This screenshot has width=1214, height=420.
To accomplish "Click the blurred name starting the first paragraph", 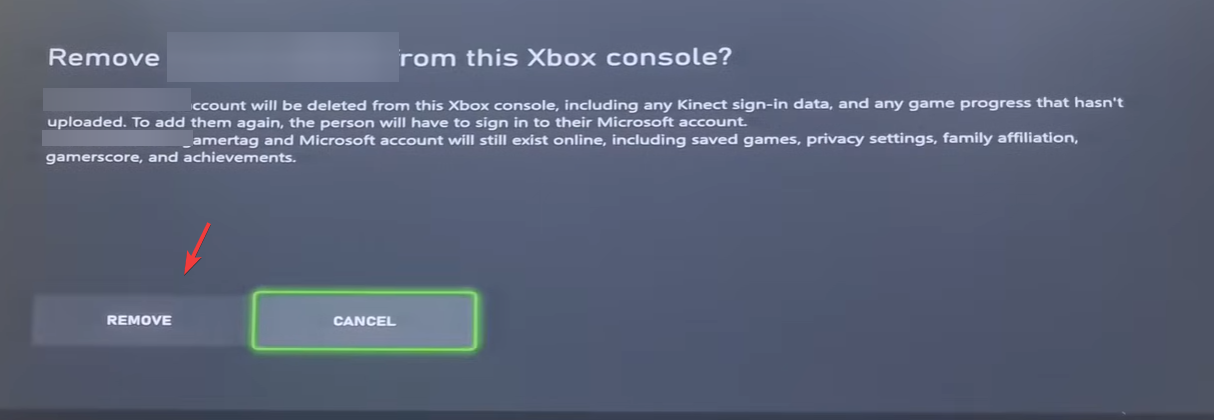I will (x=118, y=102).
